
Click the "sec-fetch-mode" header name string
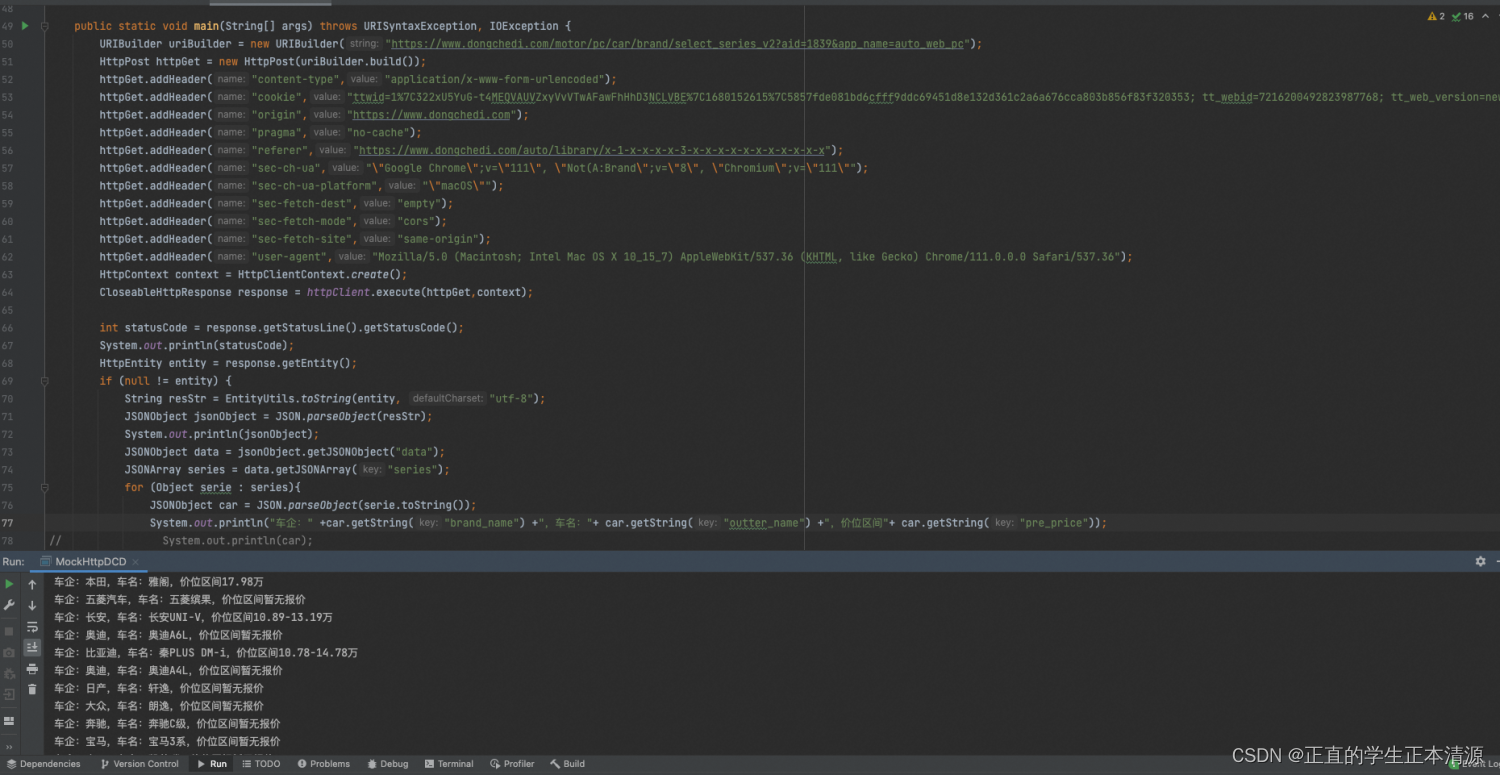pyautogui.click(x=301, y=221)
